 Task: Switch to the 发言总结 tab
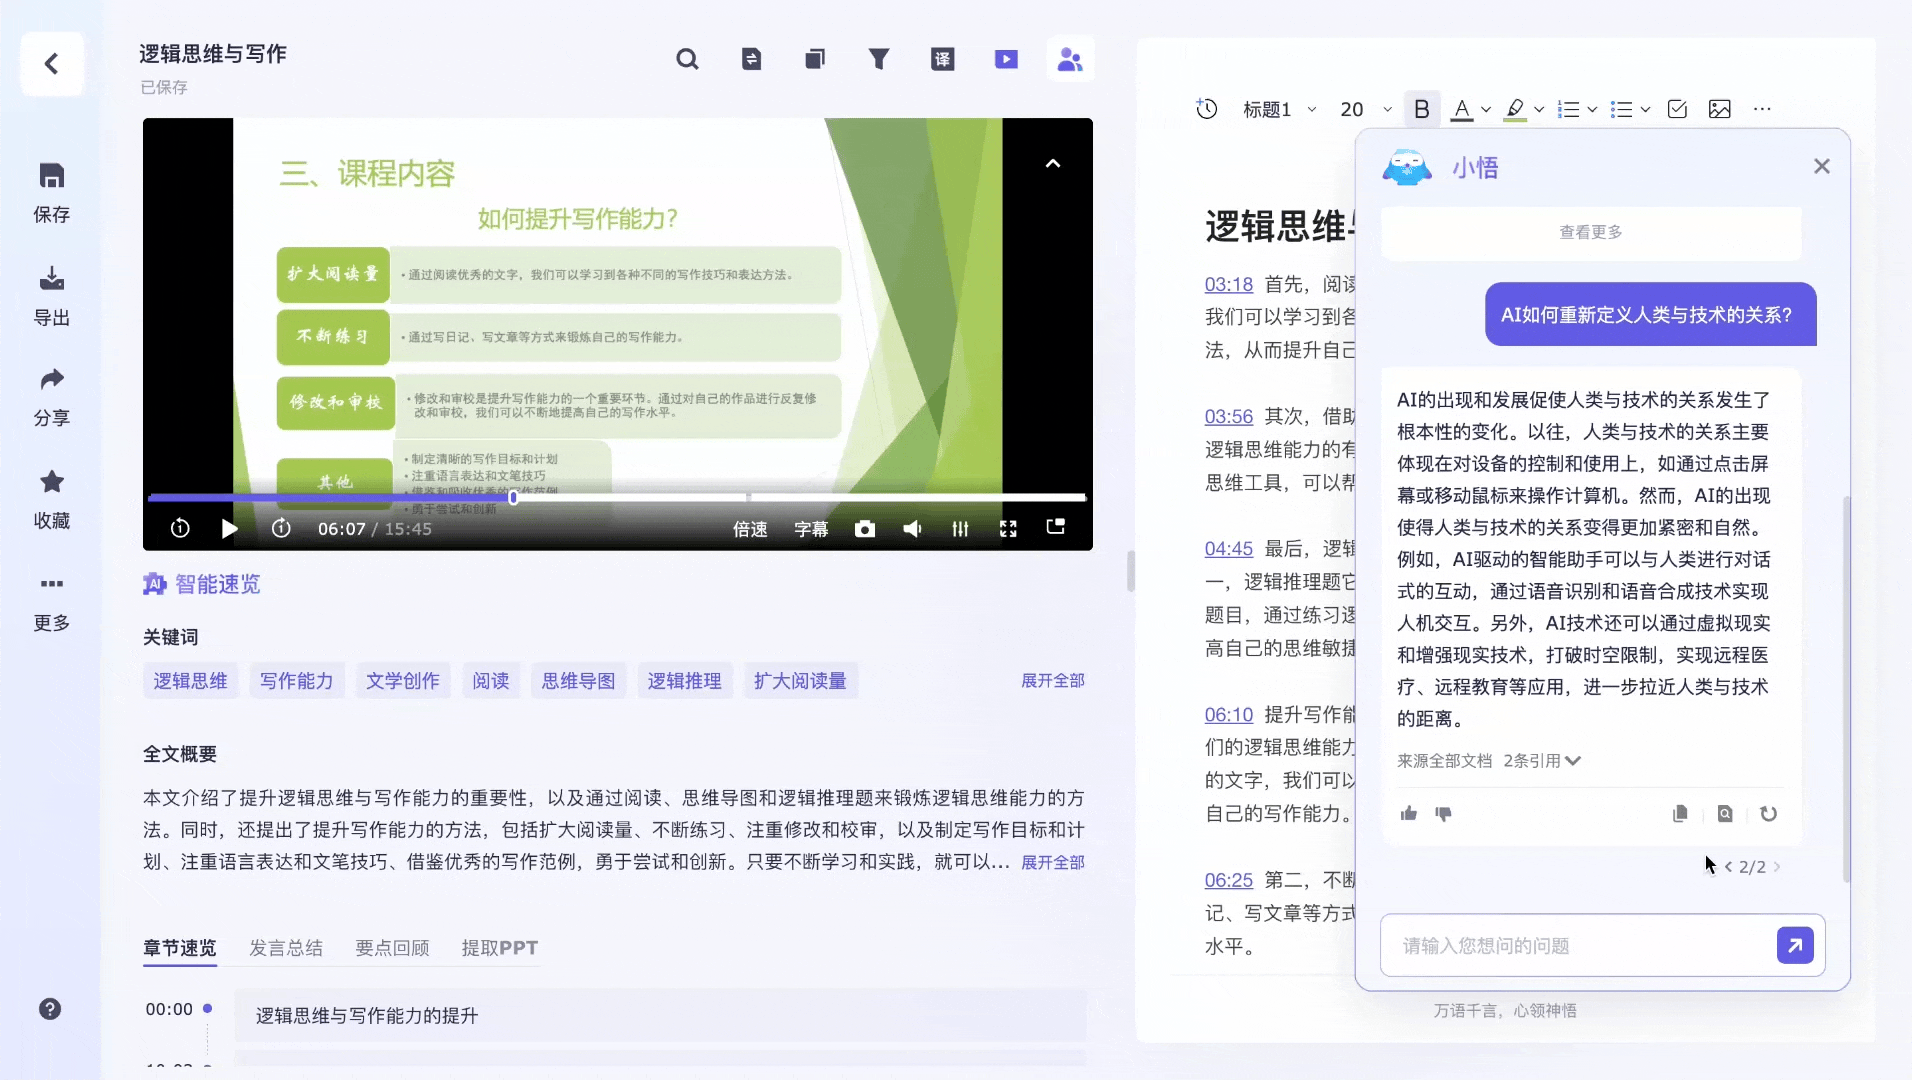point(286,948)
